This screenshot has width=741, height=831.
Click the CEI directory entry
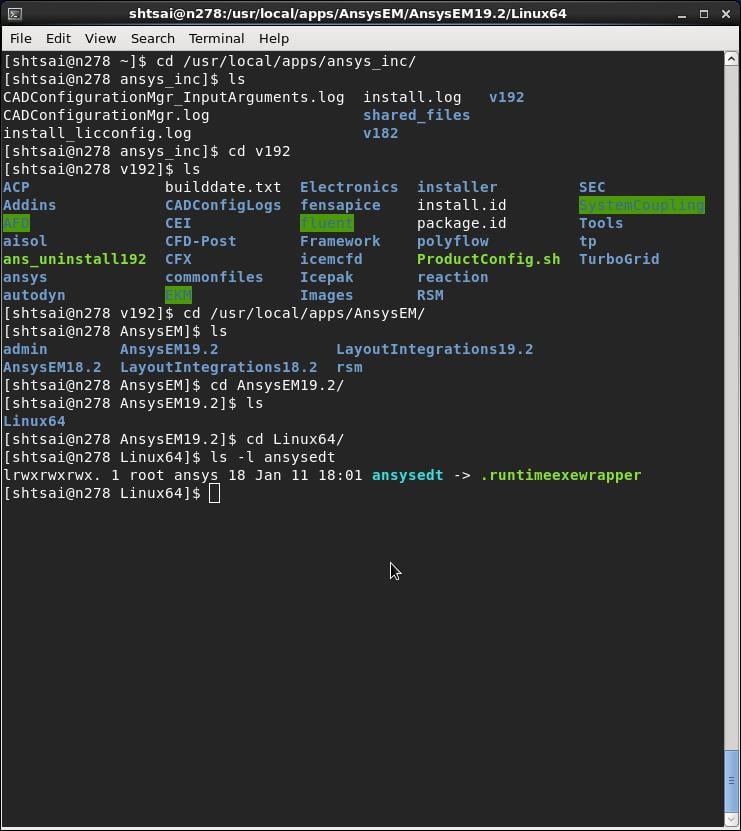coord(178,223)
